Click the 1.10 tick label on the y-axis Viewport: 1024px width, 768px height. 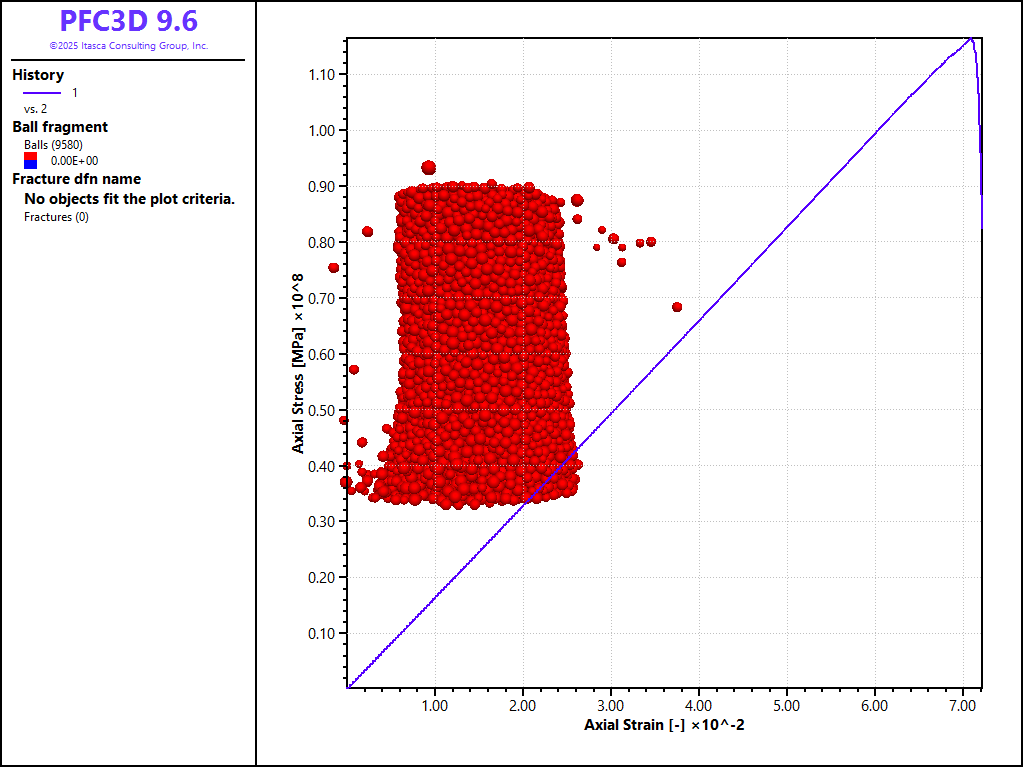pos(320,75)
